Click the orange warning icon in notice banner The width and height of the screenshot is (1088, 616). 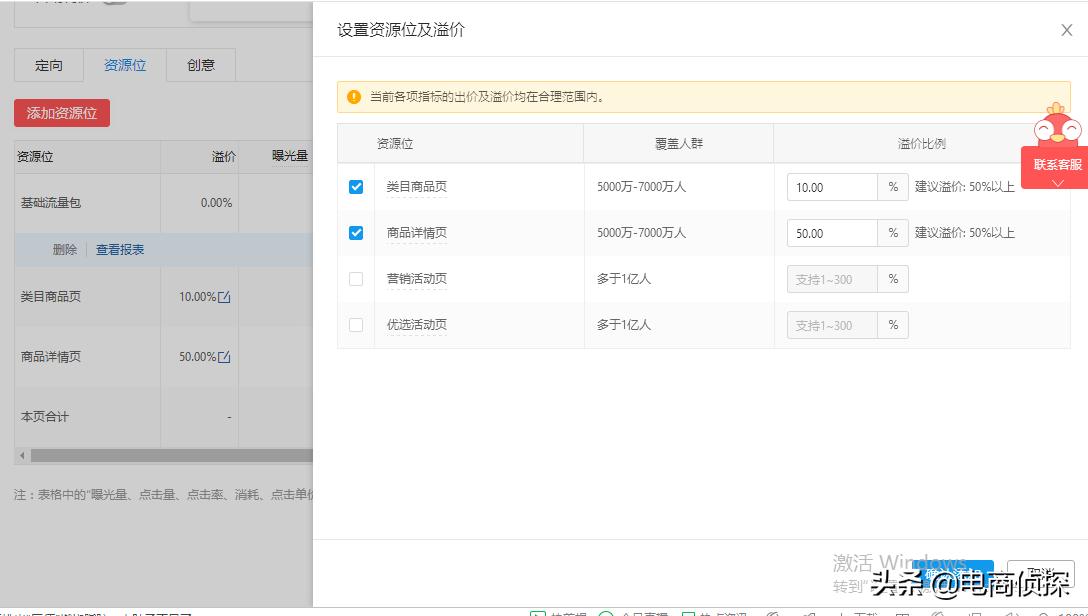352,97
